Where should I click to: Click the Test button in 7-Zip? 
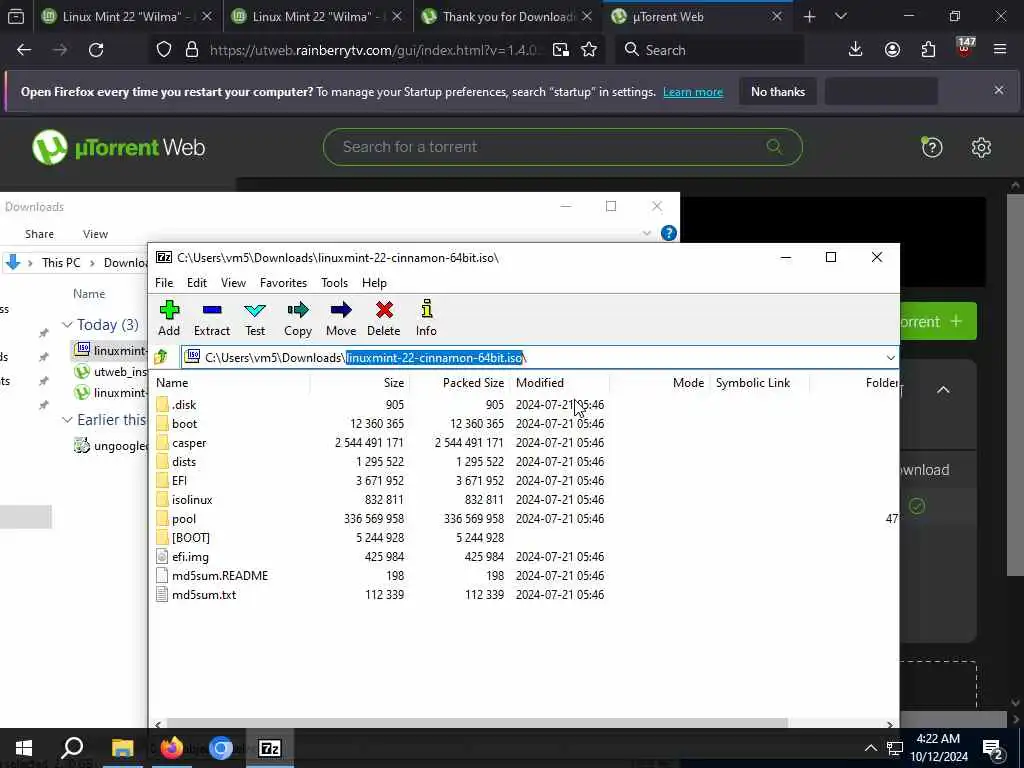click(x=255, y=318)
